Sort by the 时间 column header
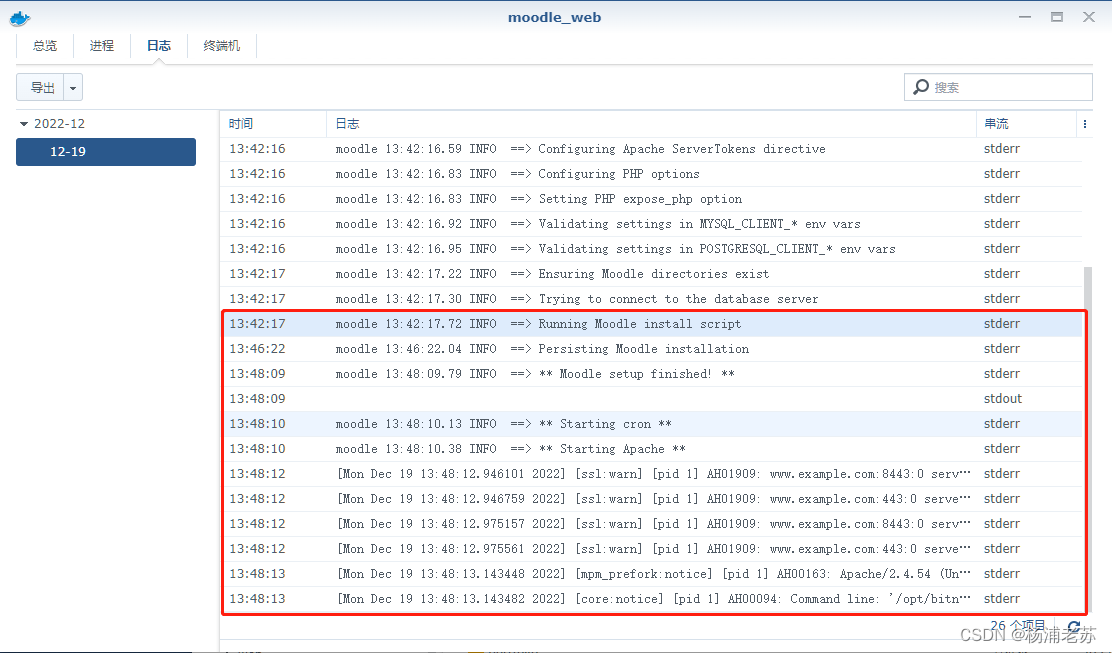1112x653 pixels. pyautogui.click(x=273, y=124)
